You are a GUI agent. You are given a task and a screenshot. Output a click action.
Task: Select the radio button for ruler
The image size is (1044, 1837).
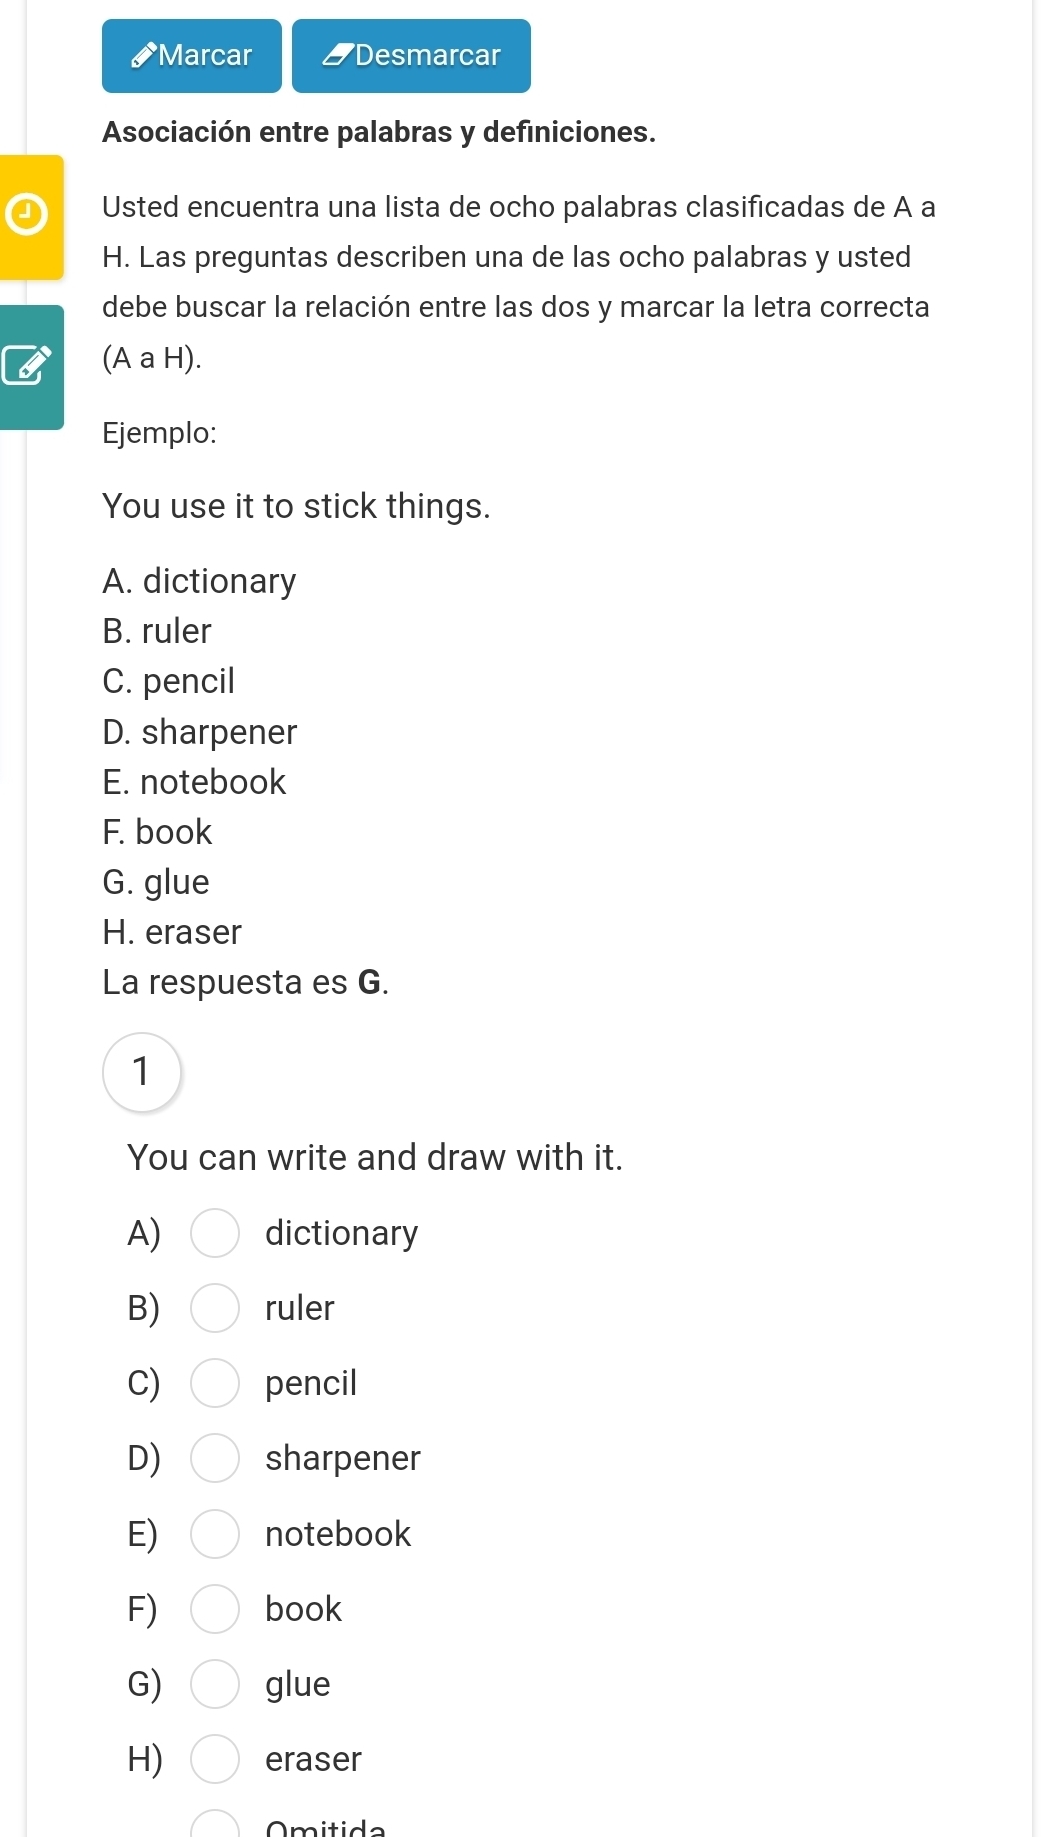(215, 1308)
